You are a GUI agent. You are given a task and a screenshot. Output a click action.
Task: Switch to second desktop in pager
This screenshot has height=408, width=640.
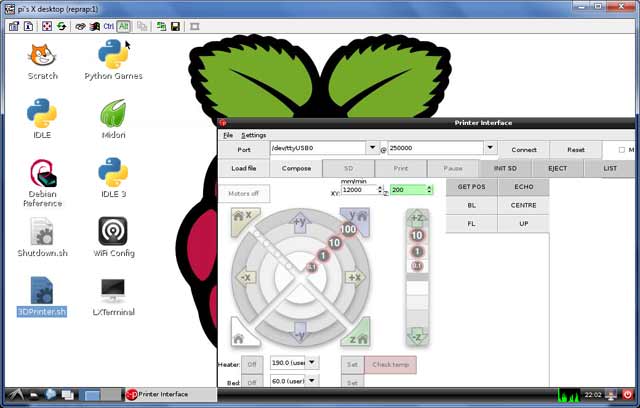pos(111,395)
